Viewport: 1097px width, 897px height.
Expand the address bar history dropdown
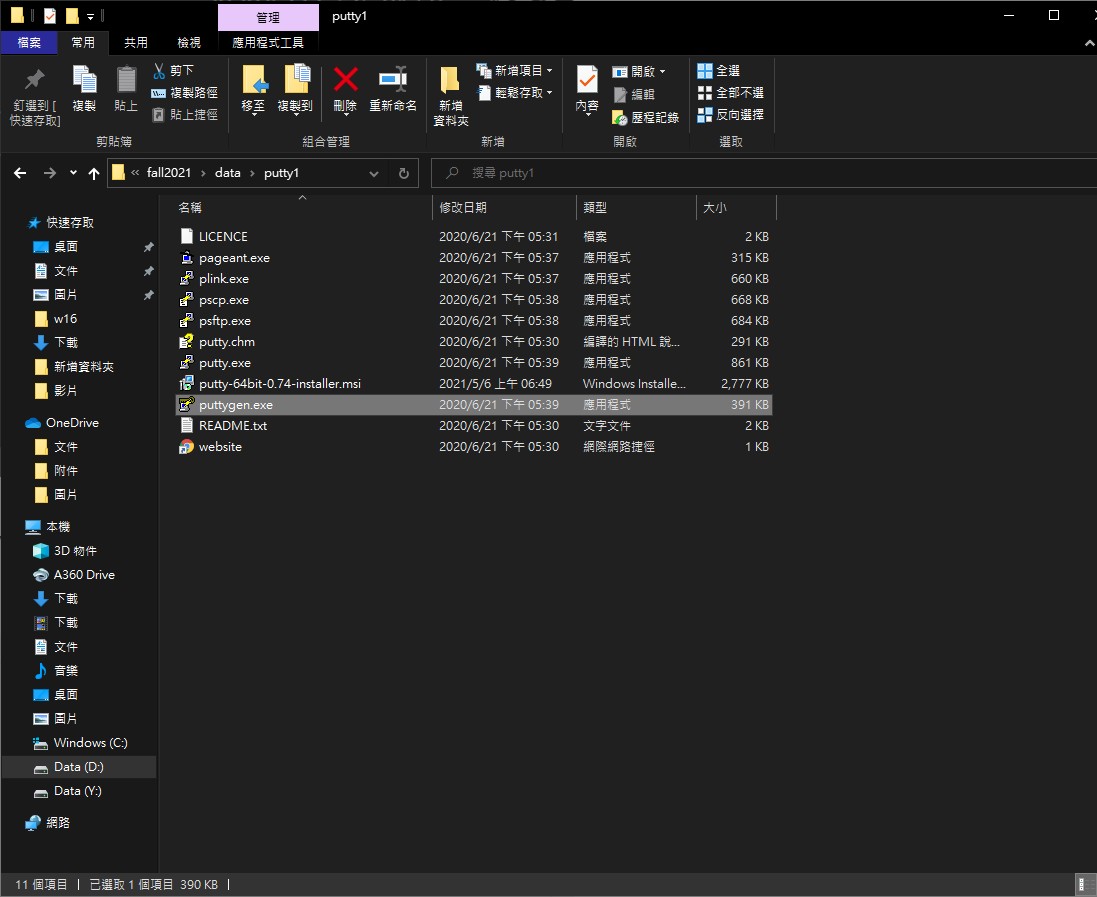(x=374, y=173)
